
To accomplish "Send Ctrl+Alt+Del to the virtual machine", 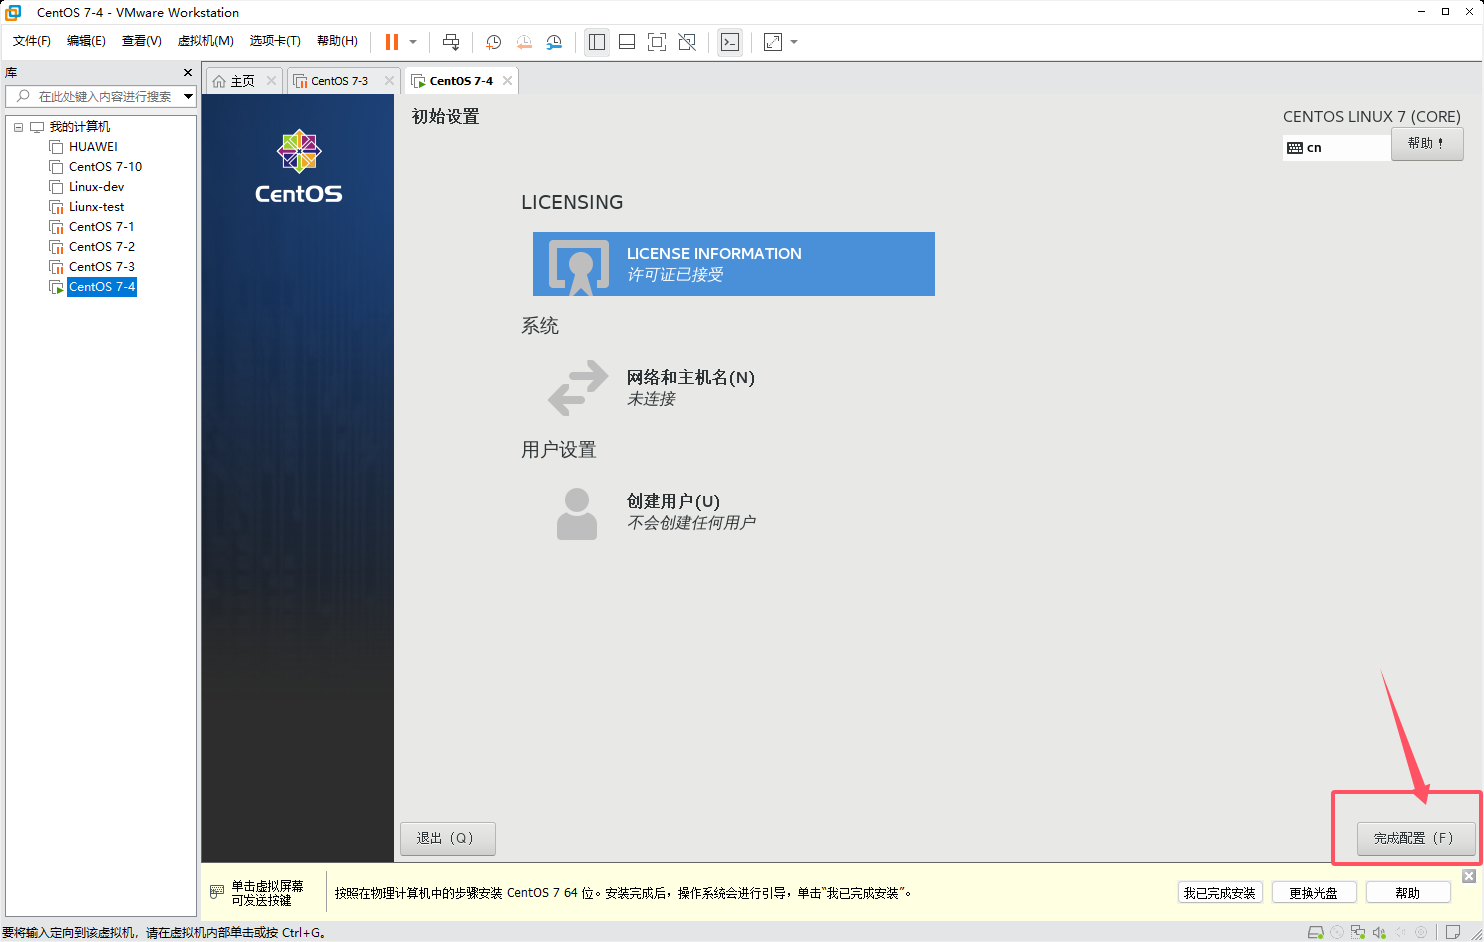I will (x=451, y=42).
